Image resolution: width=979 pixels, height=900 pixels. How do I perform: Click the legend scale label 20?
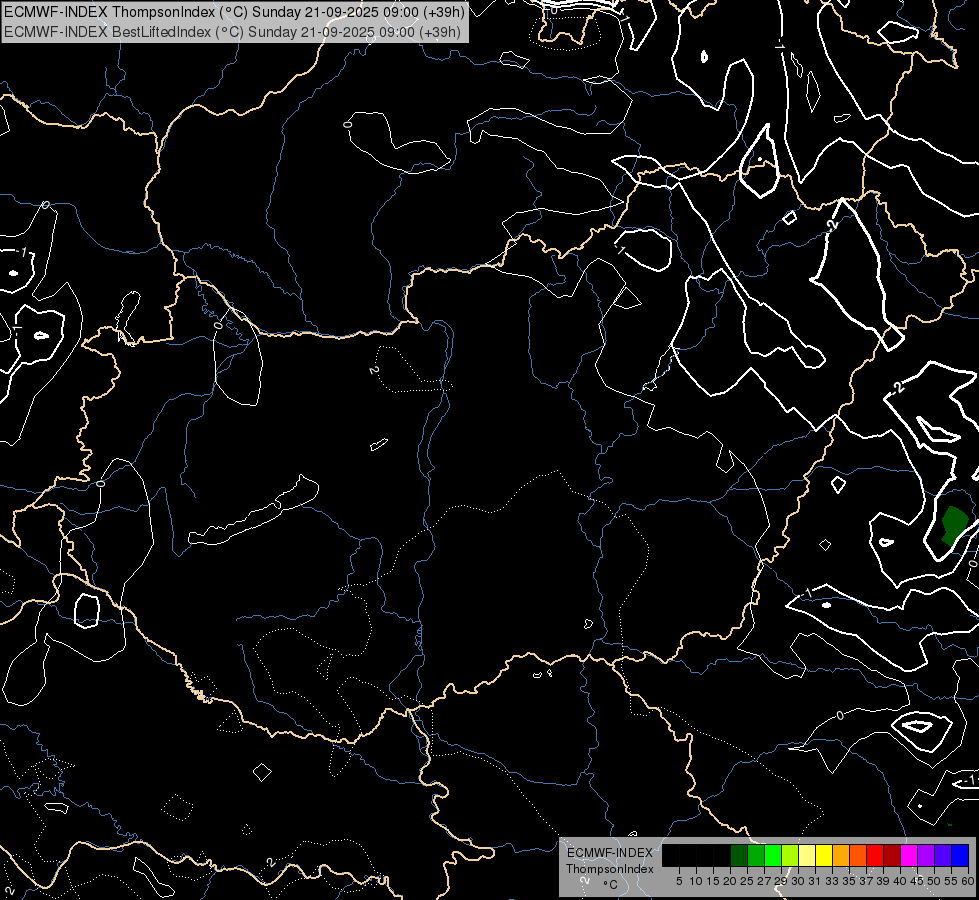[x=731, y=881]
